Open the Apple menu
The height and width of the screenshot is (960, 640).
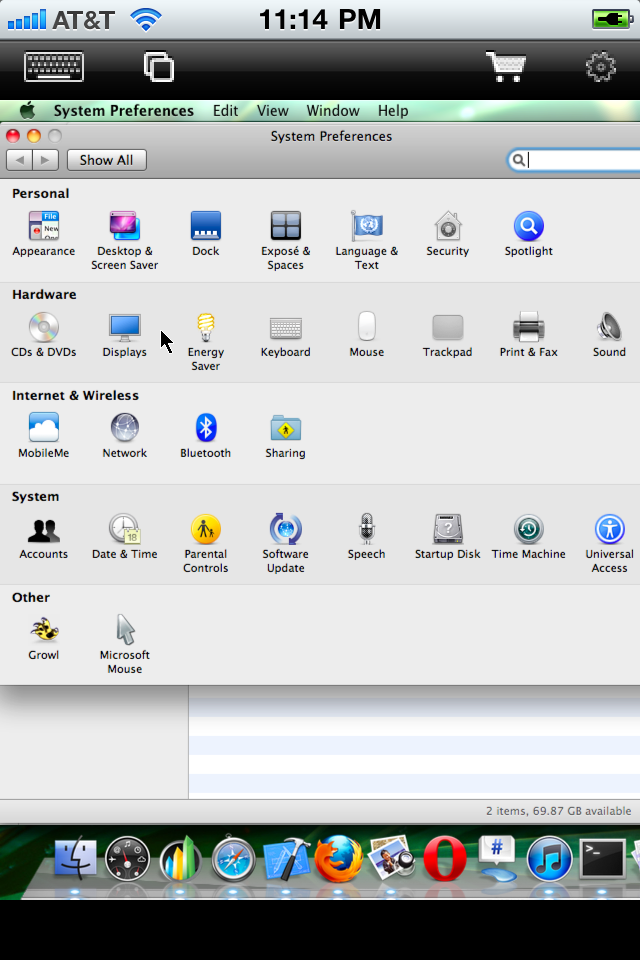[x=27, y=111]
